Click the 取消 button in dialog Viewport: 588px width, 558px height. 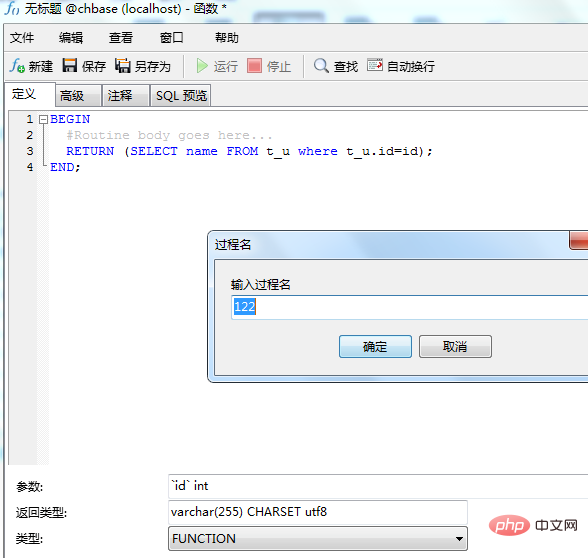tap(455, 346)
